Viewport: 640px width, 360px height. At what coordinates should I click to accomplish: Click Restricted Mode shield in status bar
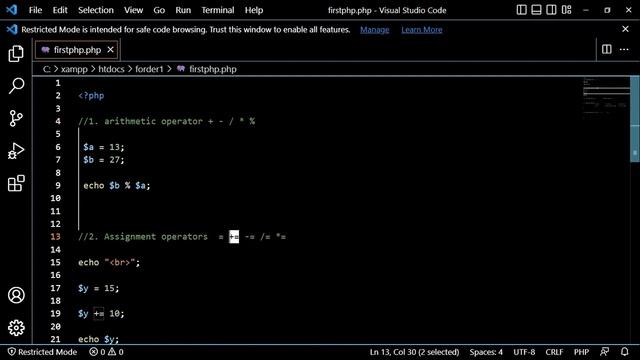coord(42,351)
